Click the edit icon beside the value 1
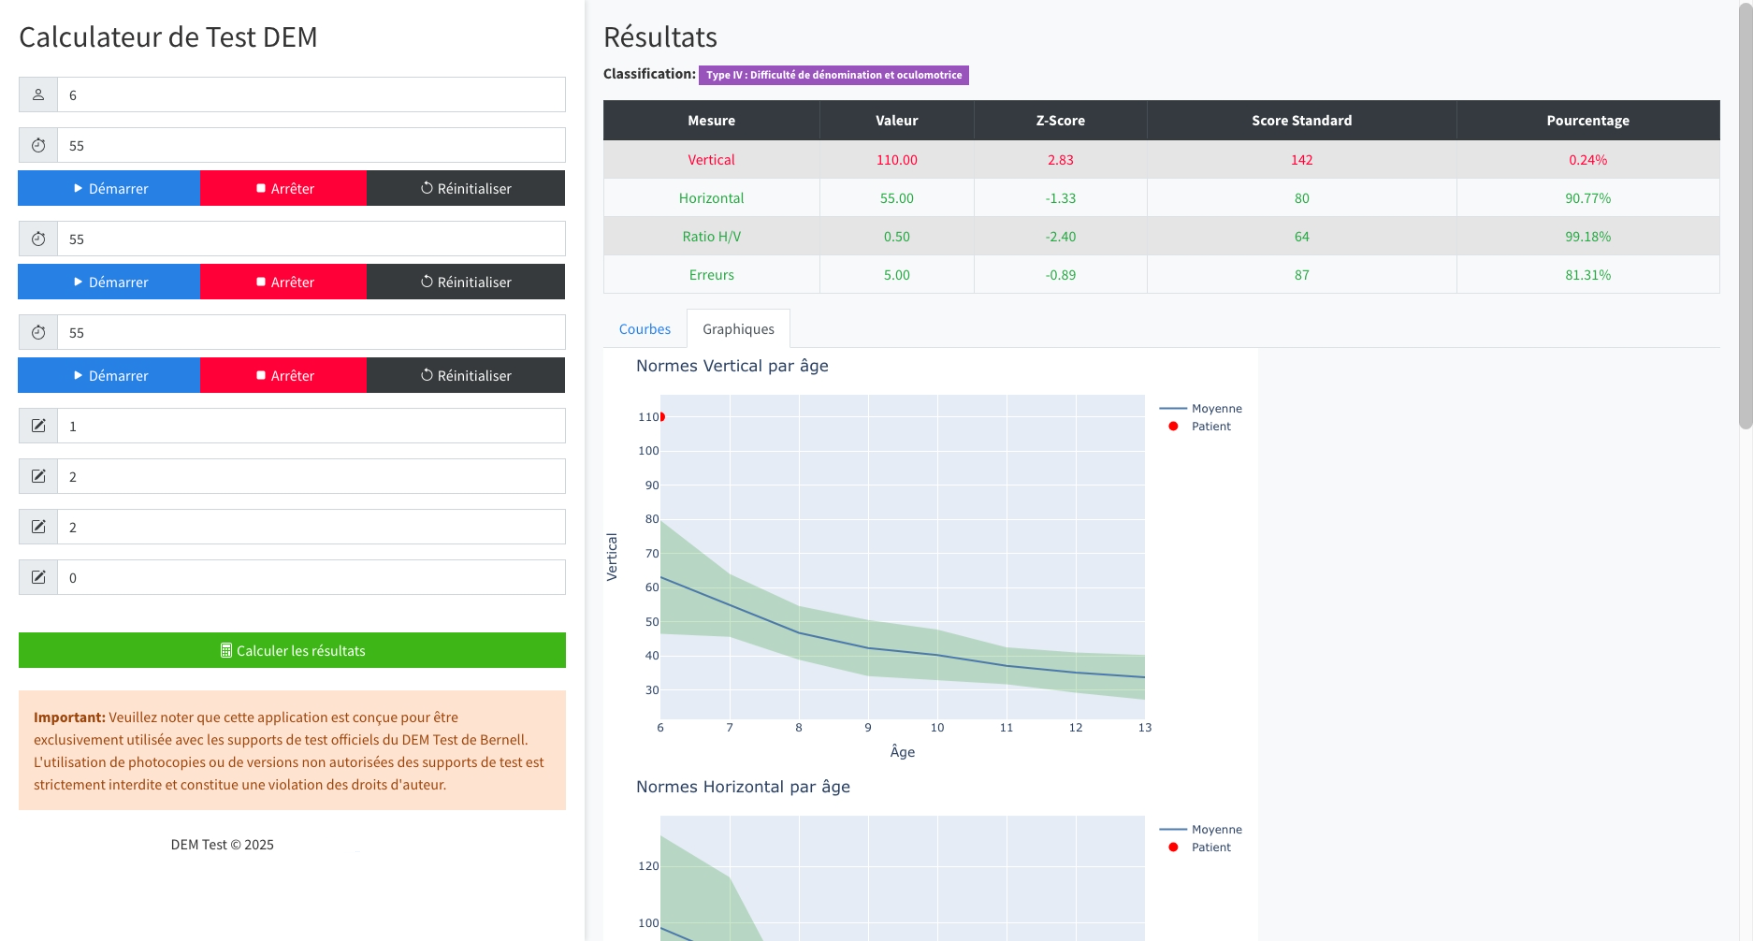The image size is (1753, 941). coord(38,426)
